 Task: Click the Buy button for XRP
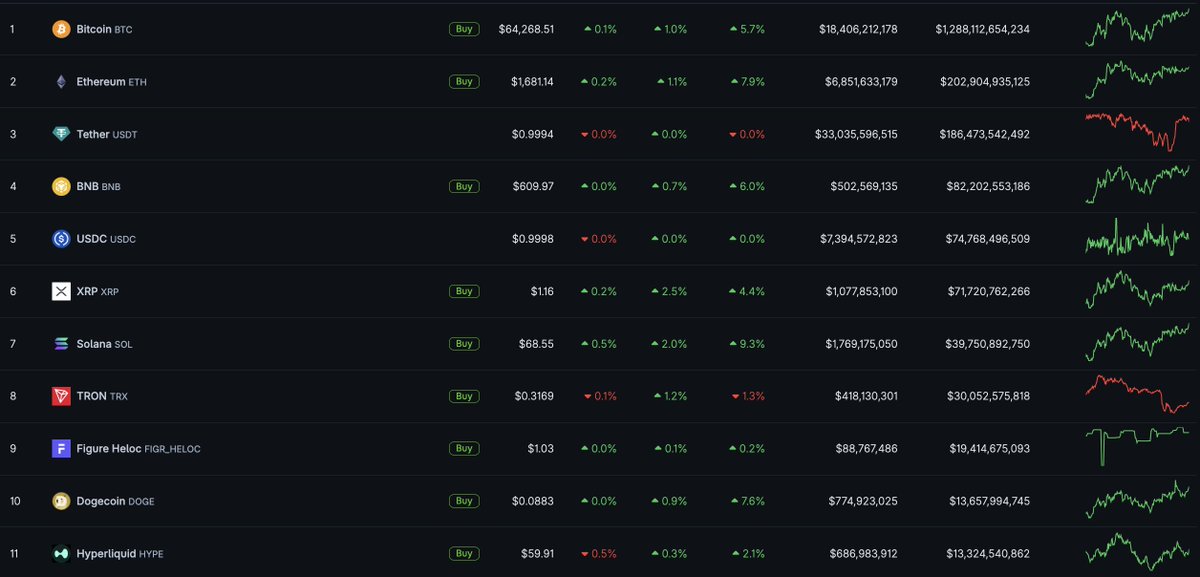click(464, 291)
